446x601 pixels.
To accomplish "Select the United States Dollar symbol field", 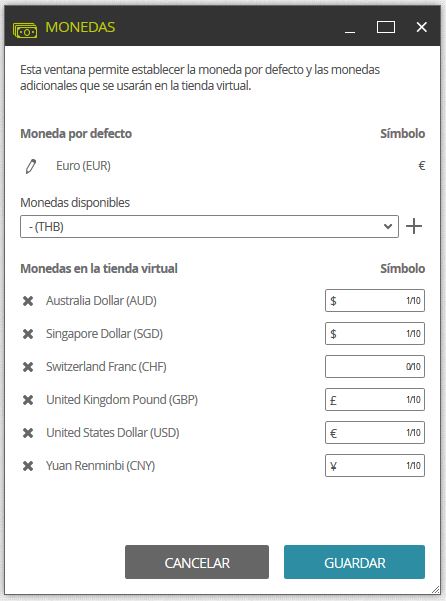I will click(375, 432).
